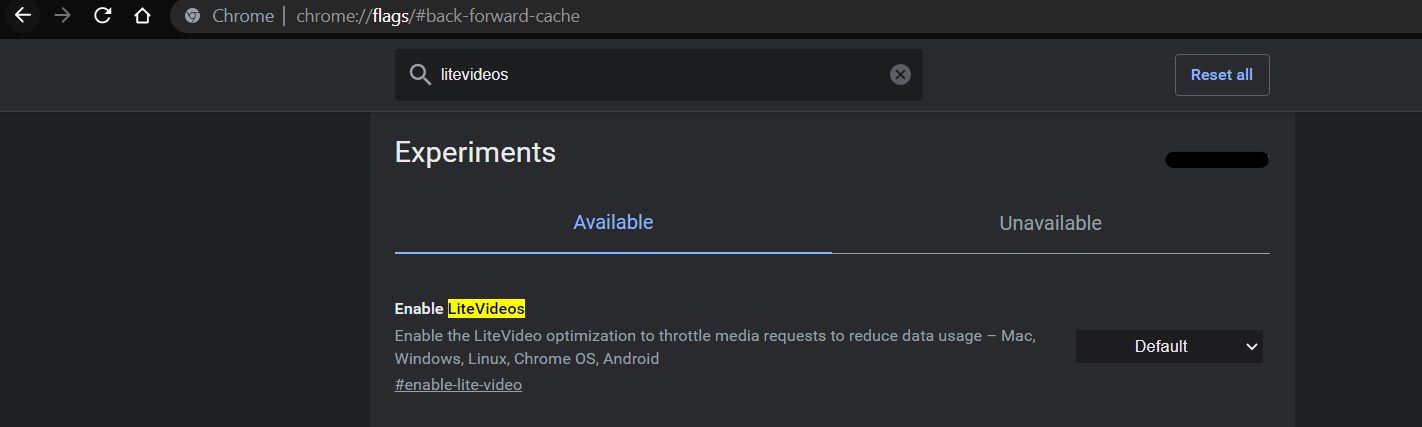Clear the litevideos search with the X icon
1422x427 pixels.
point(900,75)
